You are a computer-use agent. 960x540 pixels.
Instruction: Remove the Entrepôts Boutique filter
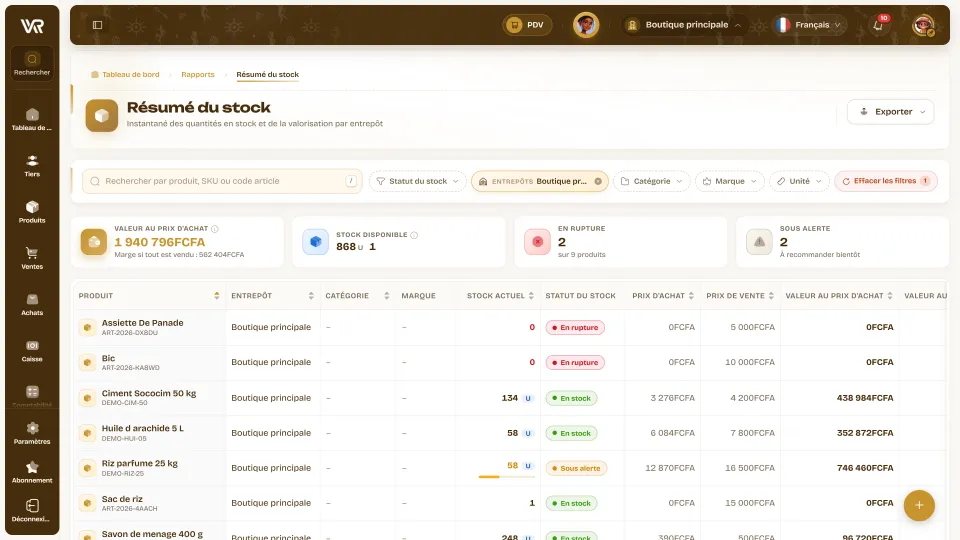tap(598, 181)
